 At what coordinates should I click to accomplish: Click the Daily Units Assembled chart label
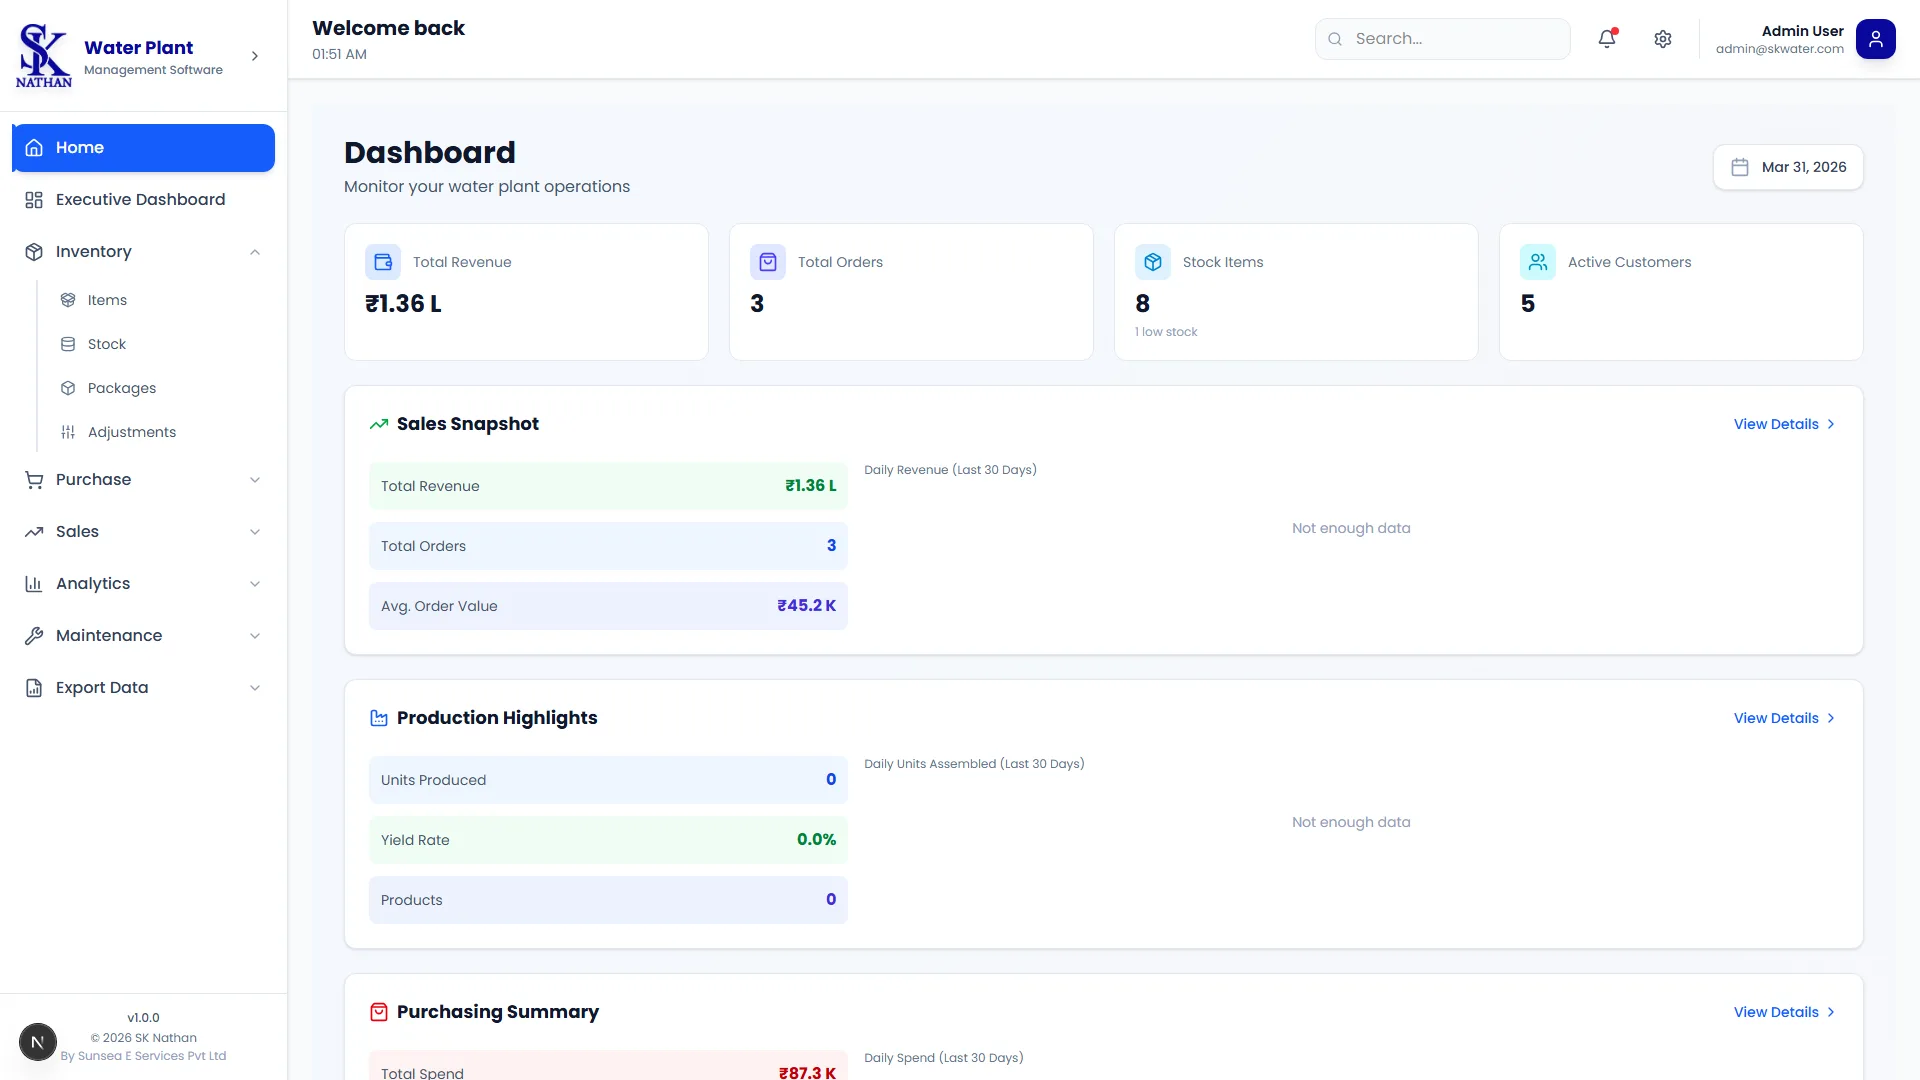(974, 764)
